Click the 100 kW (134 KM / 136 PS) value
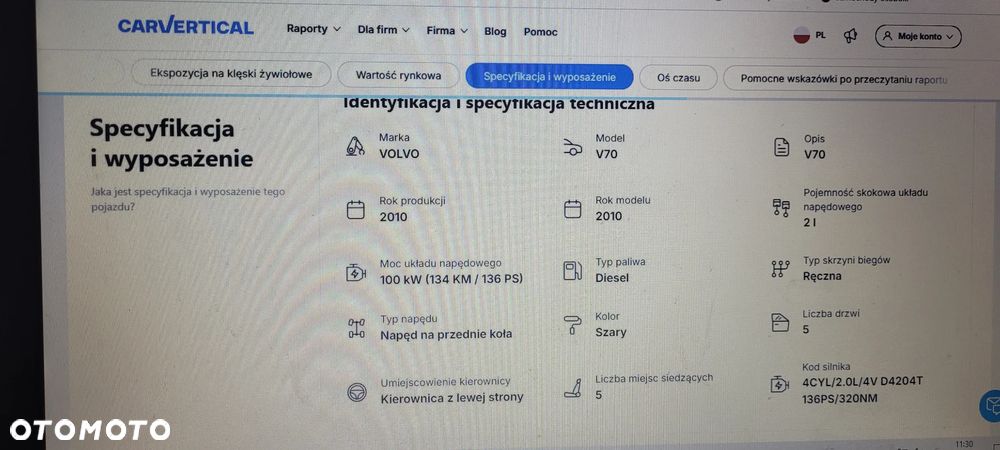 point(452,279)
